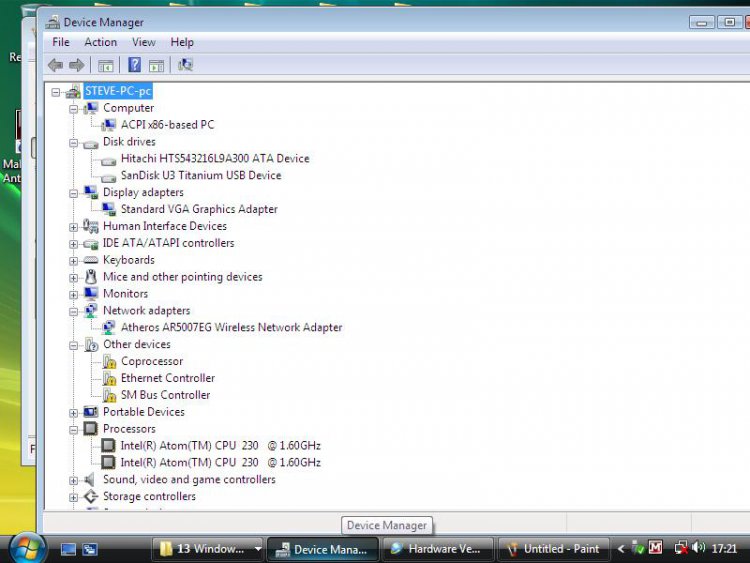Click Scan for hardware changes icon
This screenshot has height=563, width=750.
[x=185, y=65]
